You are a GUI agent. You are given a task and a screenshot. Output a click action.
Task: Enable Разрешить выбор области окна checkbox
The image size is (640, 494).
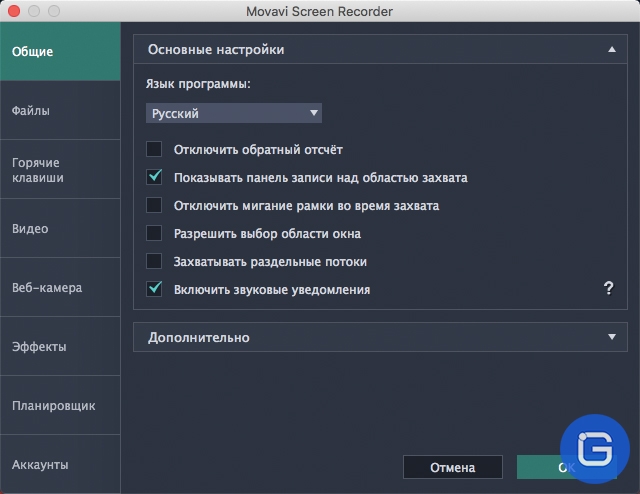pyautogui.click(x=154, y=234)
